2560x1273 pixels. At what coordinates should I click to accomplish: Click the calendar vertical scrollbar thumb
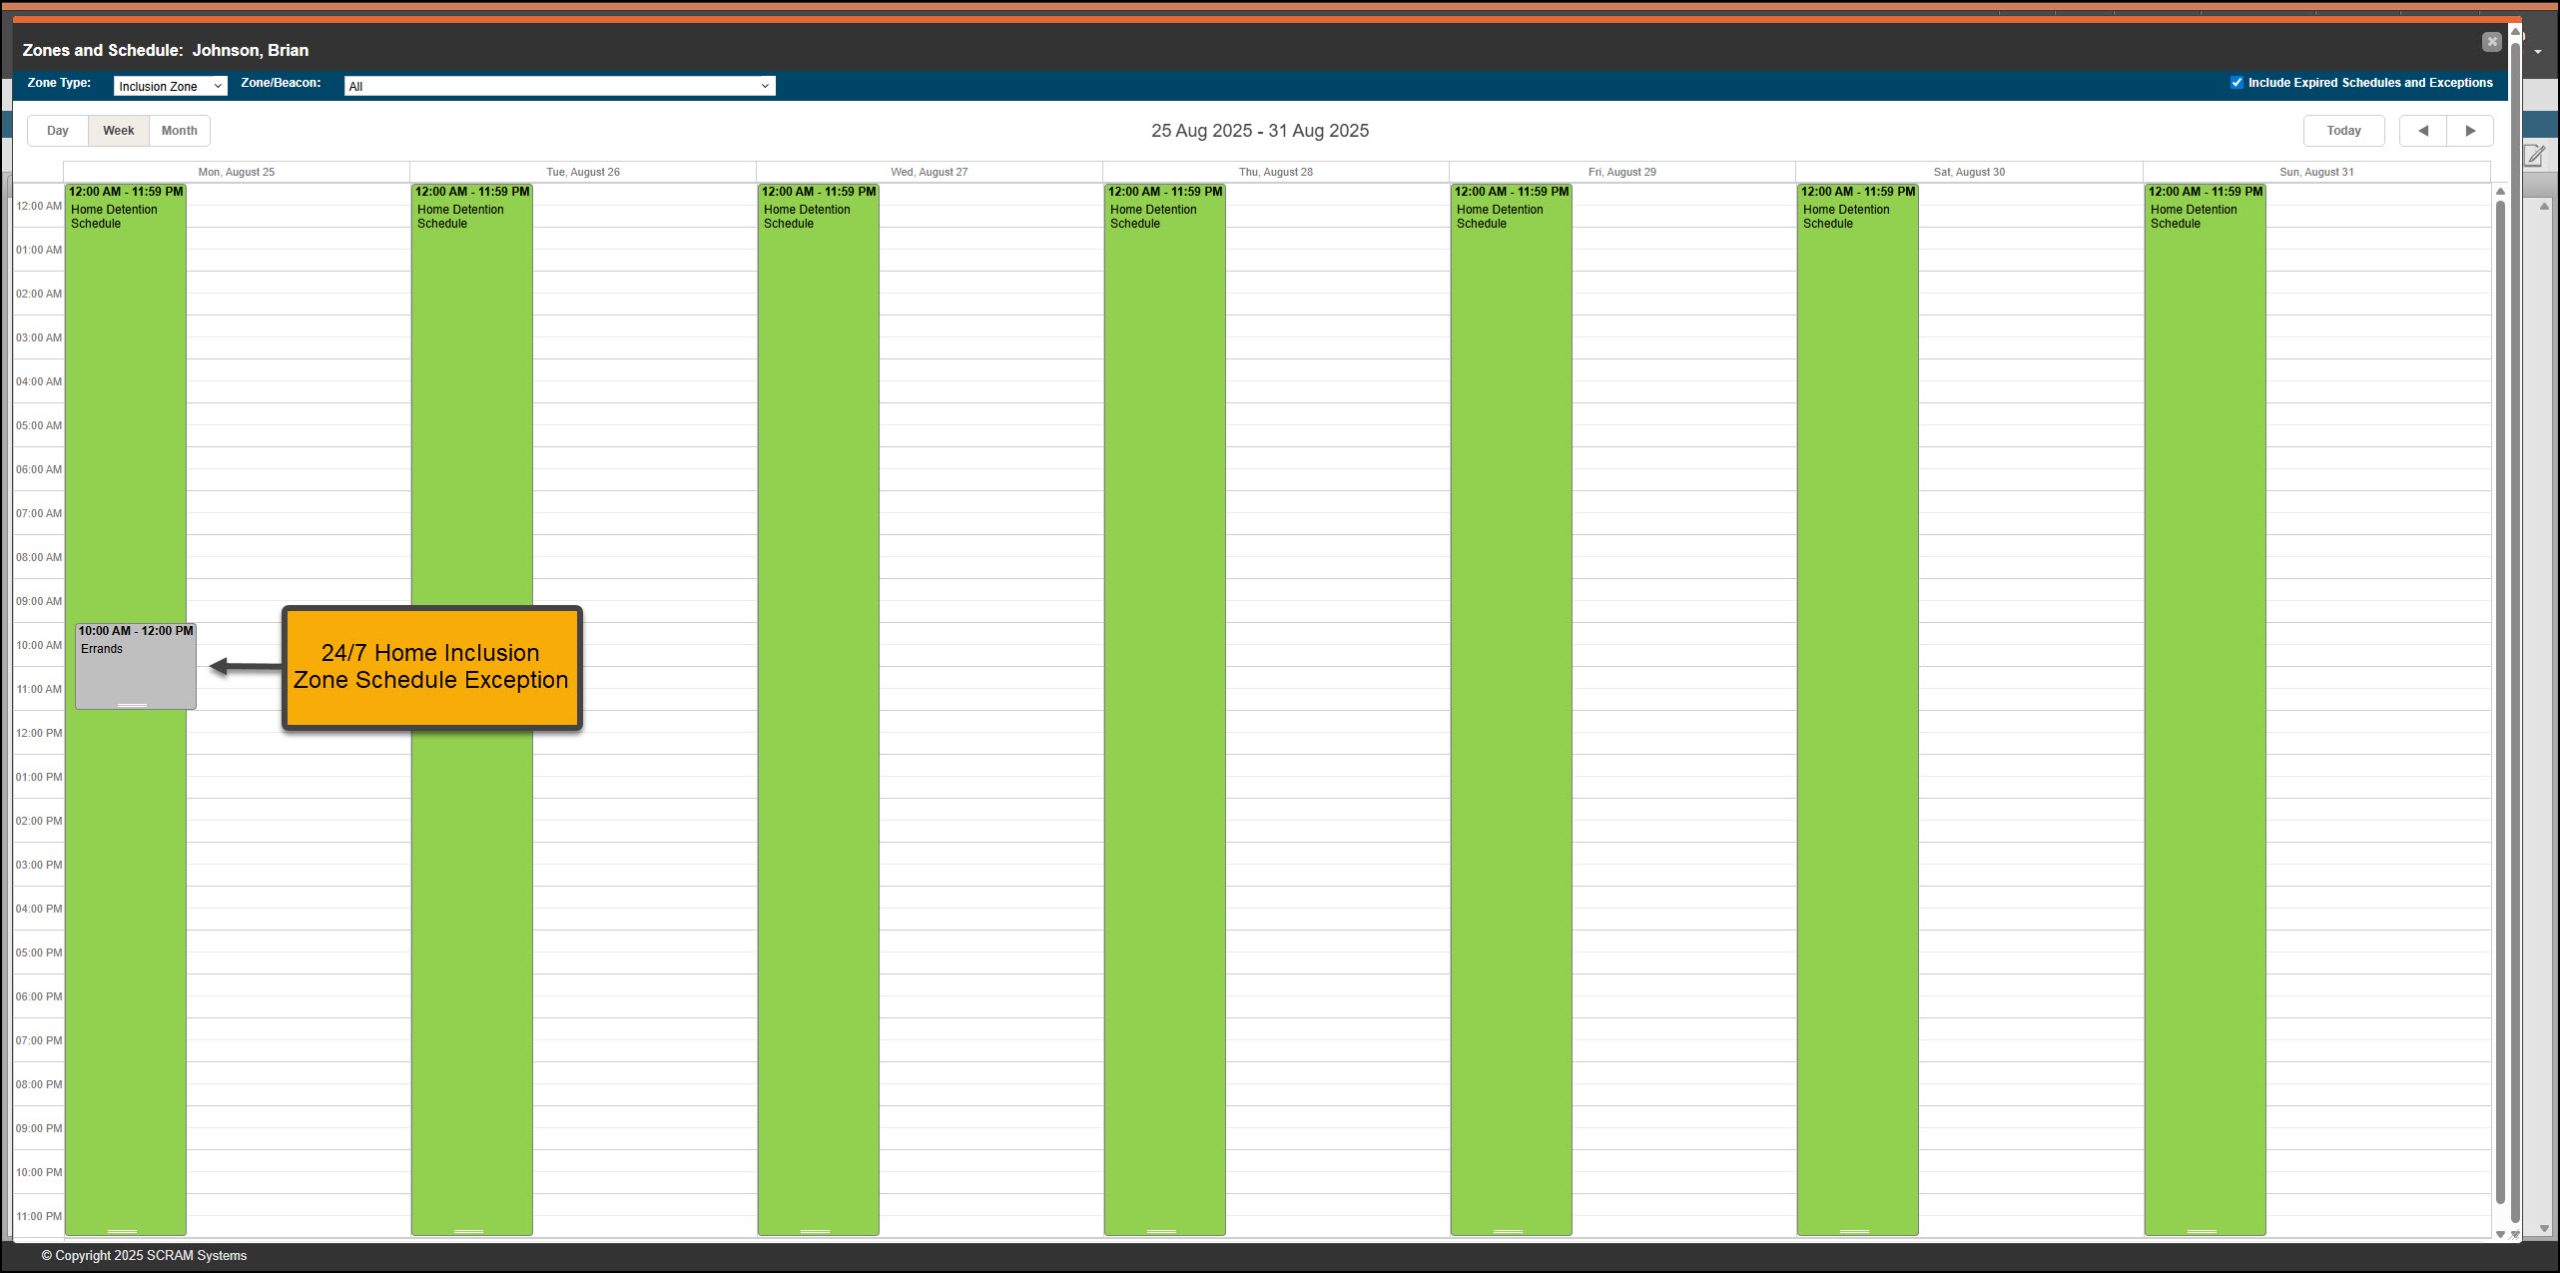pyautogui.click(x=2500, y=700)
